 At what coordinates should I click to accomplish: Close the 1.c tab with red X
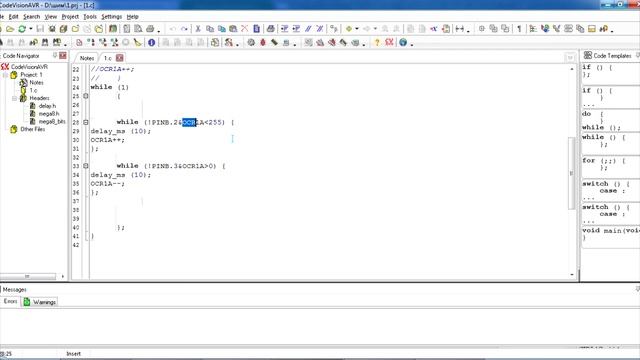pyautogui.click(x=120, y=58)
